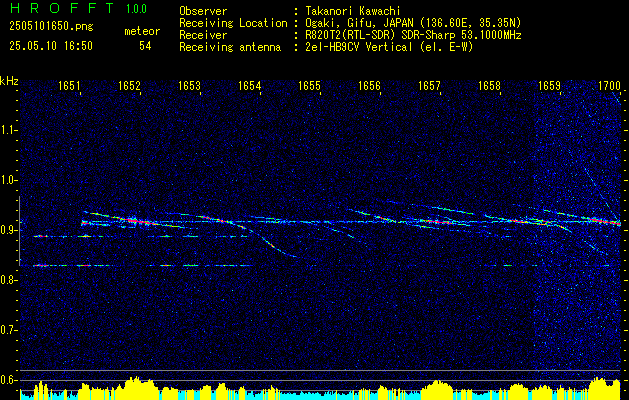
Task: Click the 1651 time marker
Action: pos(69,85)
